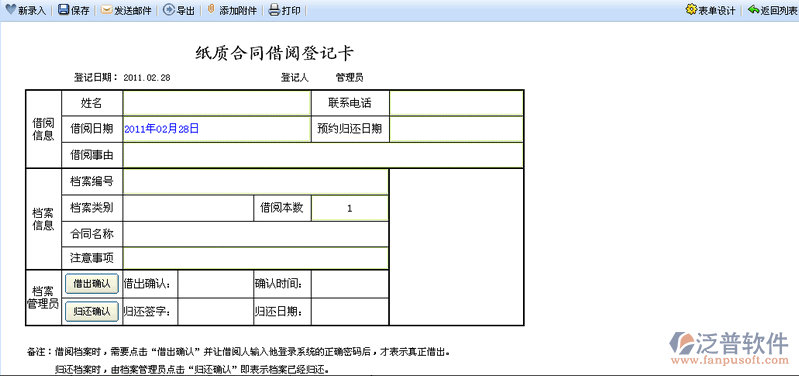Click the 档案管理员 section label
799x376 pixels.
pyautogui.click(x=43, y=298)
